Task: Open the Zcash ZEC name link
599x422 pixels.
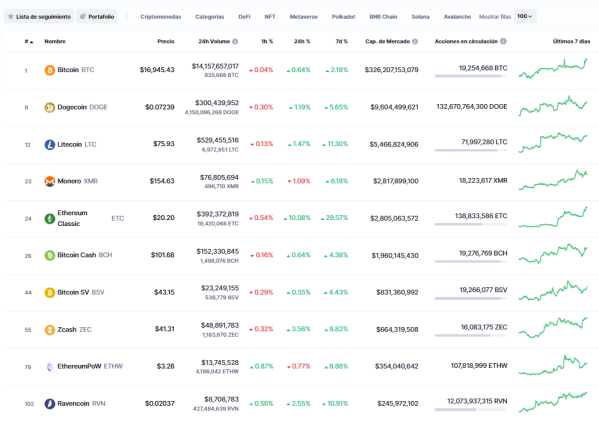Action: click(74, 329)
